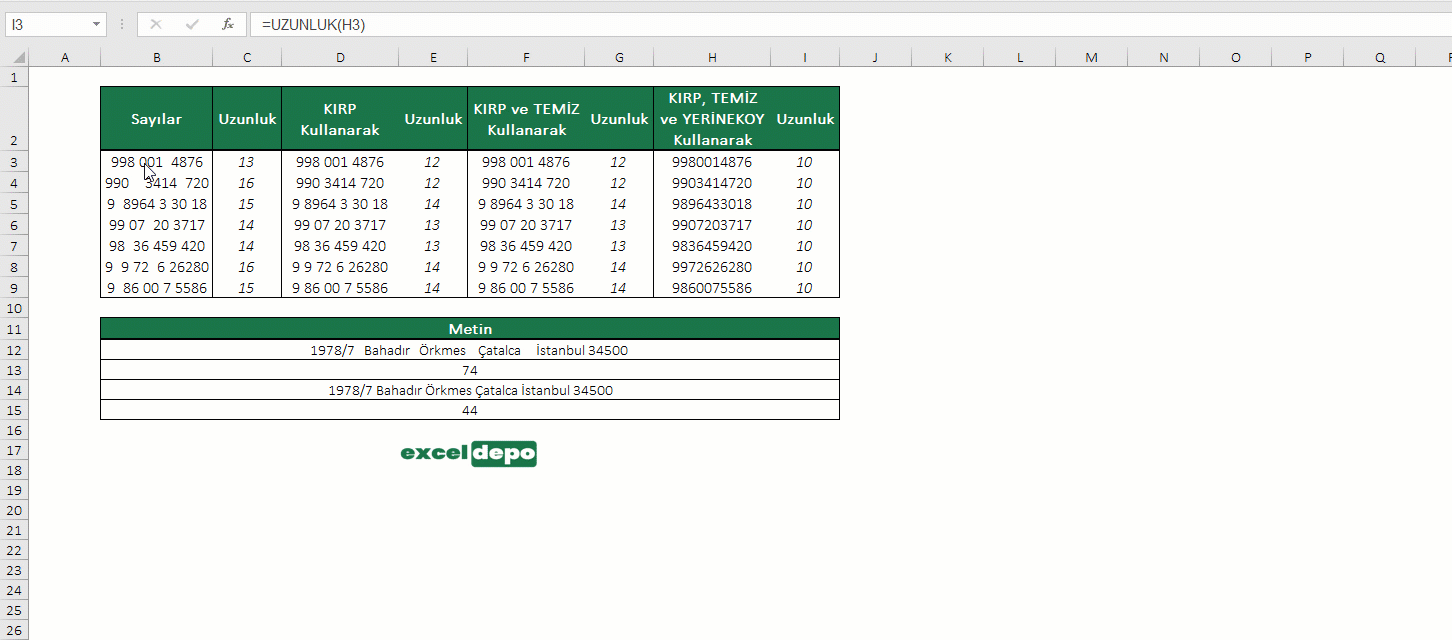1452x640 pixels.
Task: Click the Enter checkmark formula bar icon
Action: coord(192,24)
